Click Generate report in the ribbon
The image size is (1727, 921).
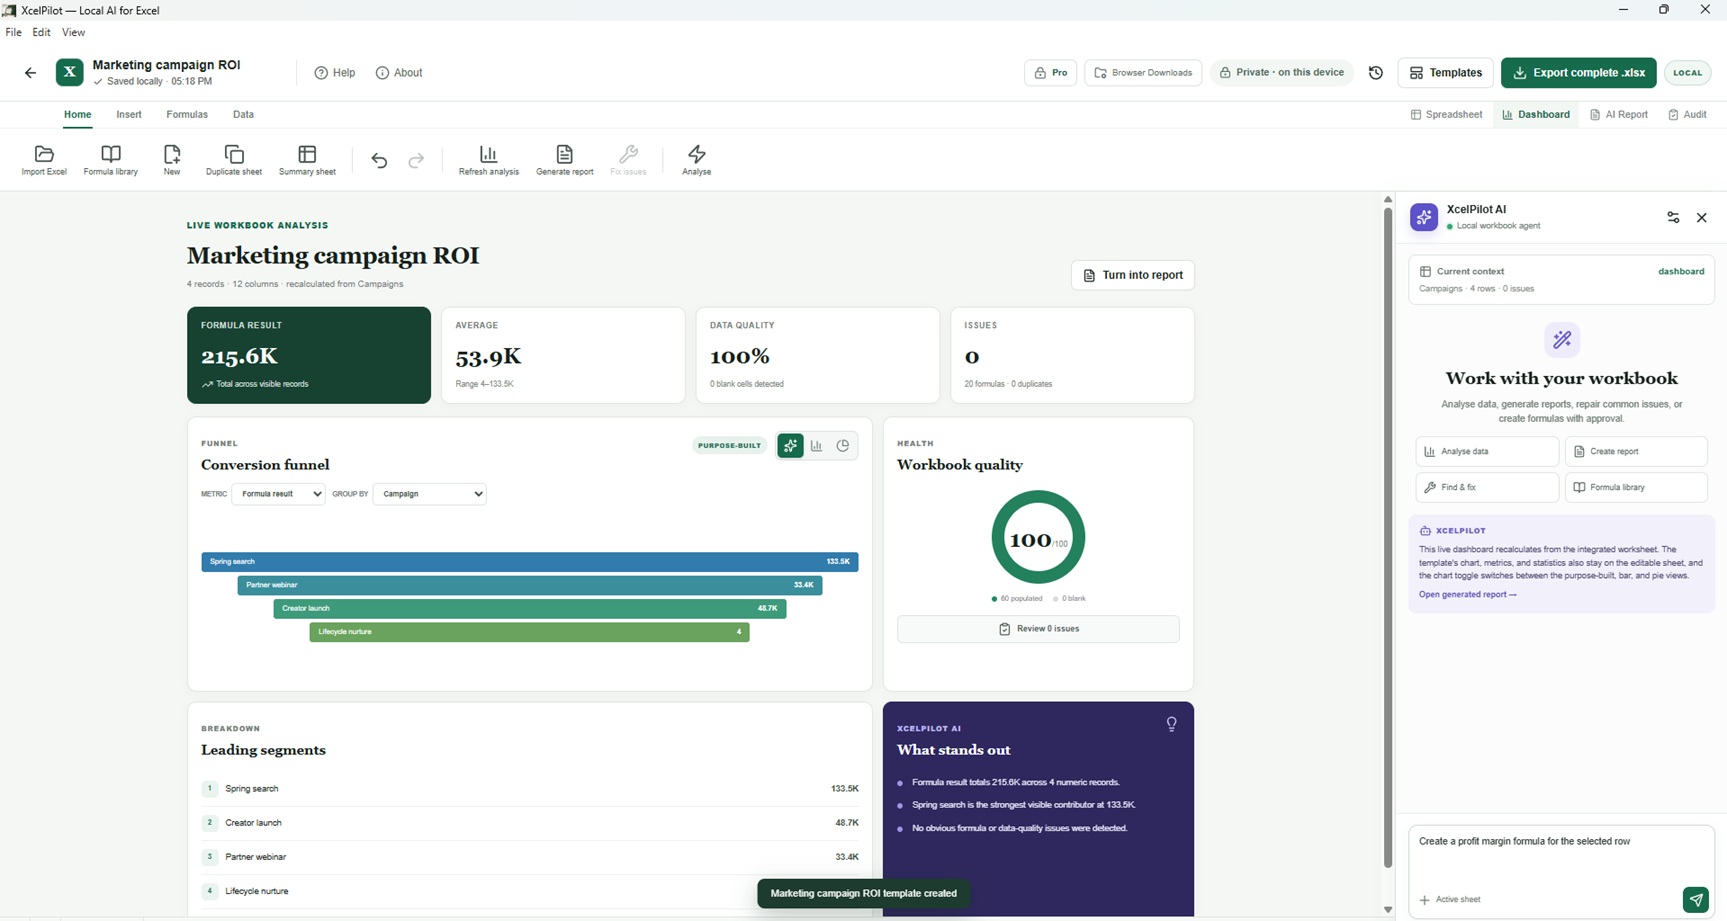click(x=565, y=160)
